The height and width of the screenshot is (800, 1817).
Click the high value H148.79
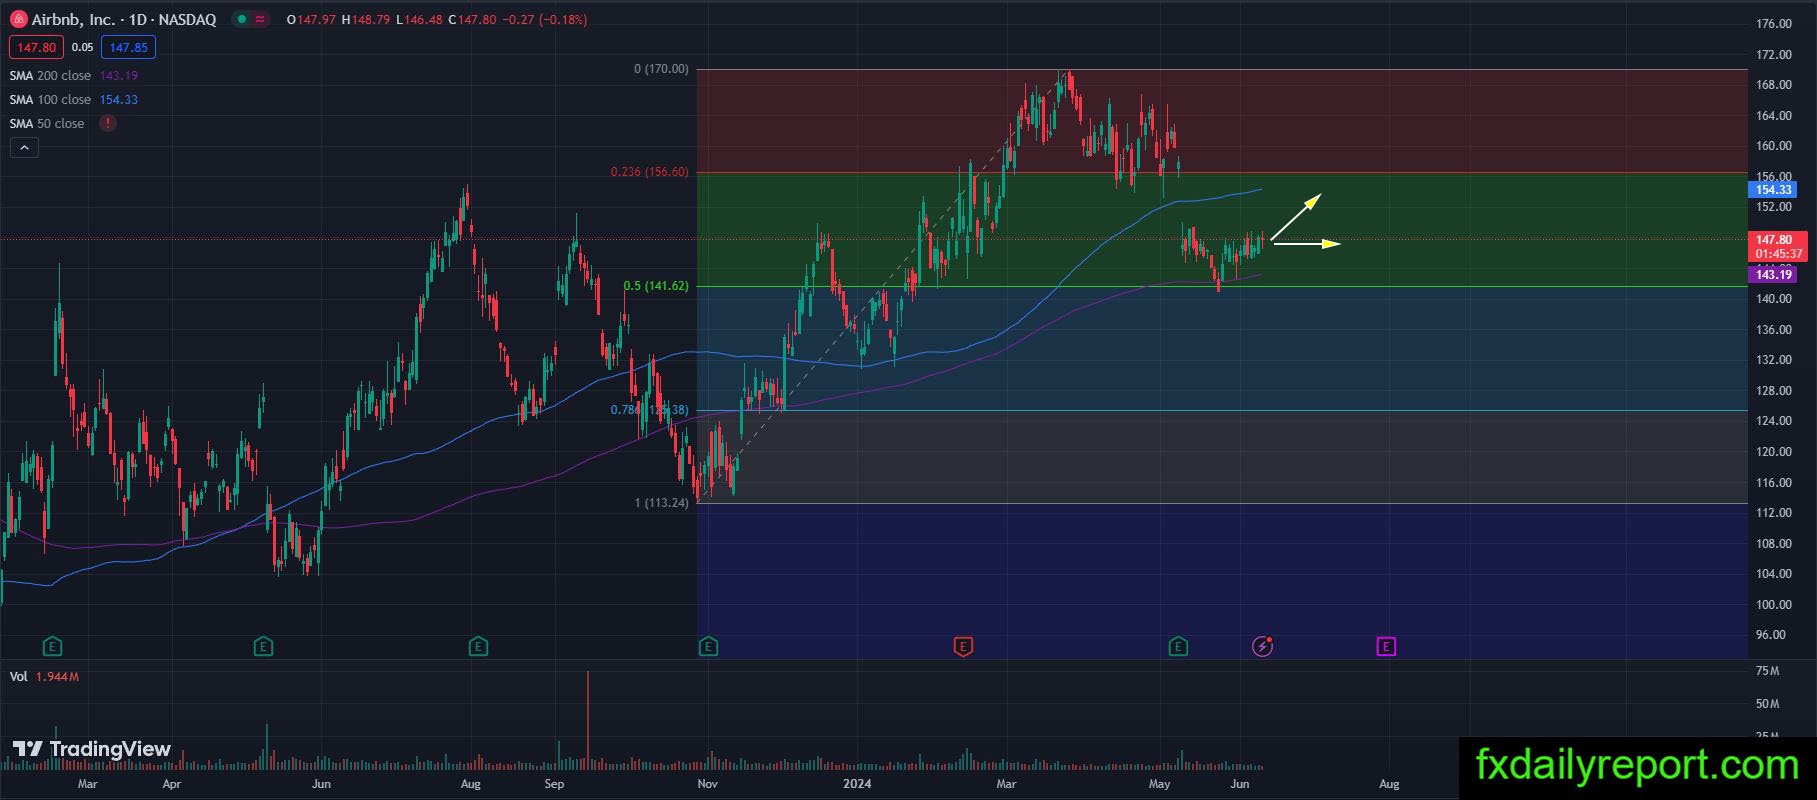(367, 20)
